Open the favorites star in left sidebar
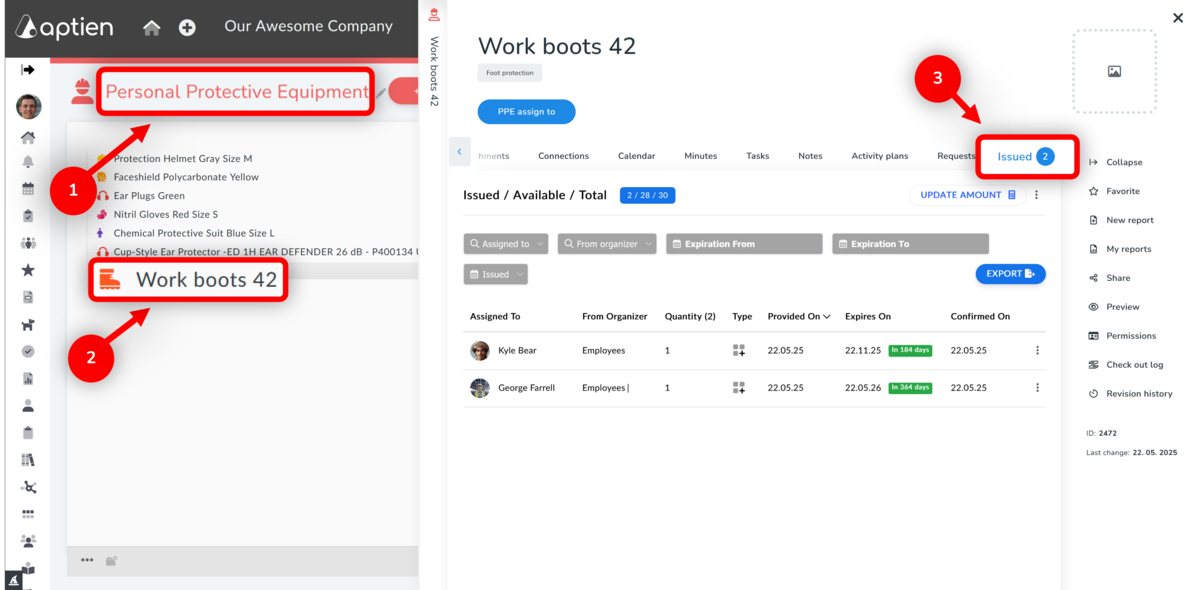 point(28,270)
